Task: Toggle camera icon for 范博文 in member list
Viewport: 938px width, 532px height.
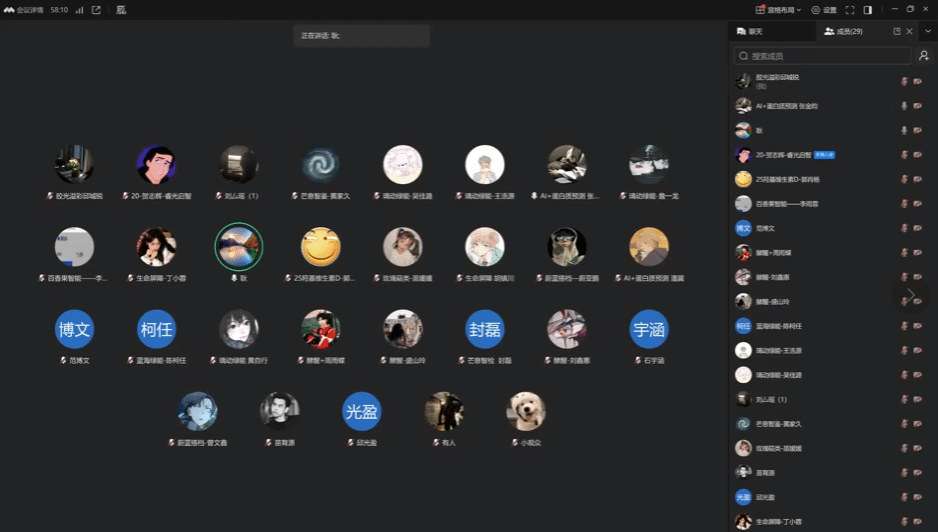Action: point(917,228)
